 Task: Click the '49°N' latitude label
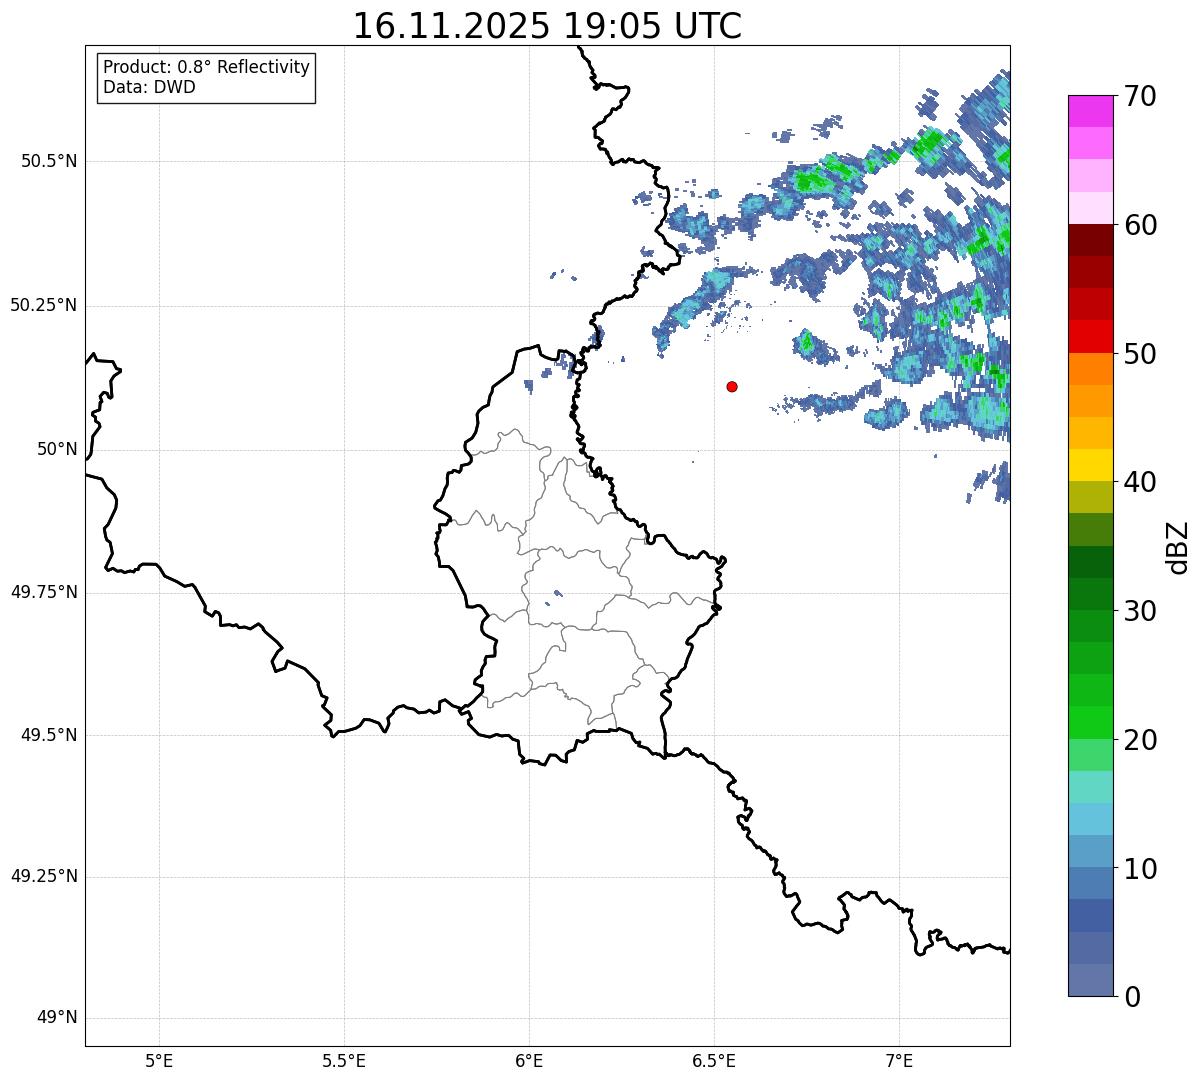tap(57, 1017)
